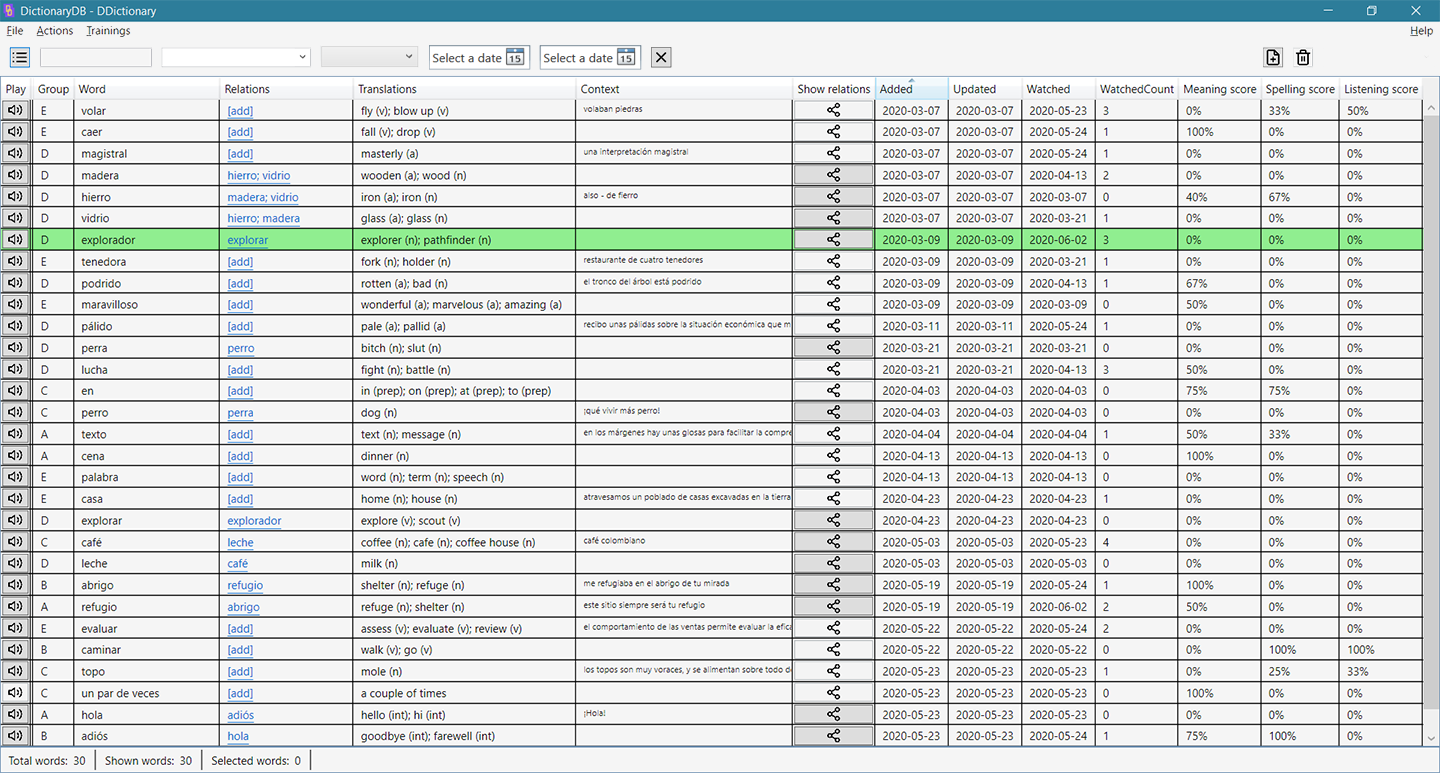Click context text volaban piedras
1440x773 pixels.
pos(612,108)
